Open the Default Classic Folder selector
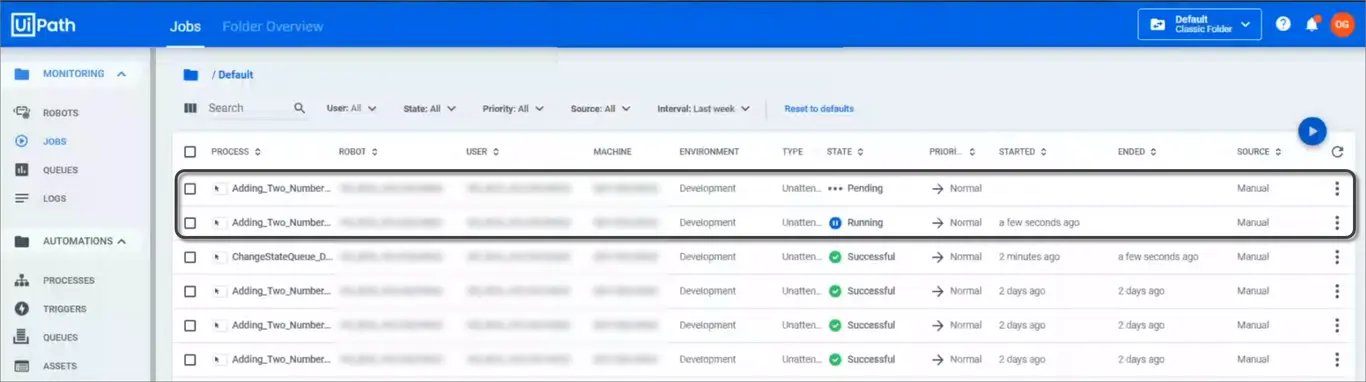The image size is (1366, 382). 1199,24
